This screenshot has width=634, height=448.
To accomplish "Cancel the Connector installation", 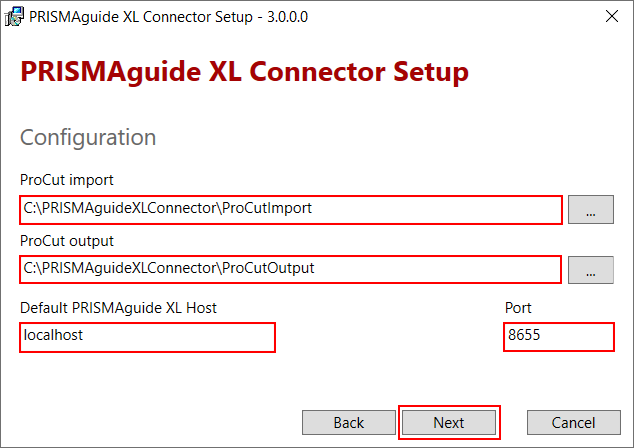I will coord(573,423).
